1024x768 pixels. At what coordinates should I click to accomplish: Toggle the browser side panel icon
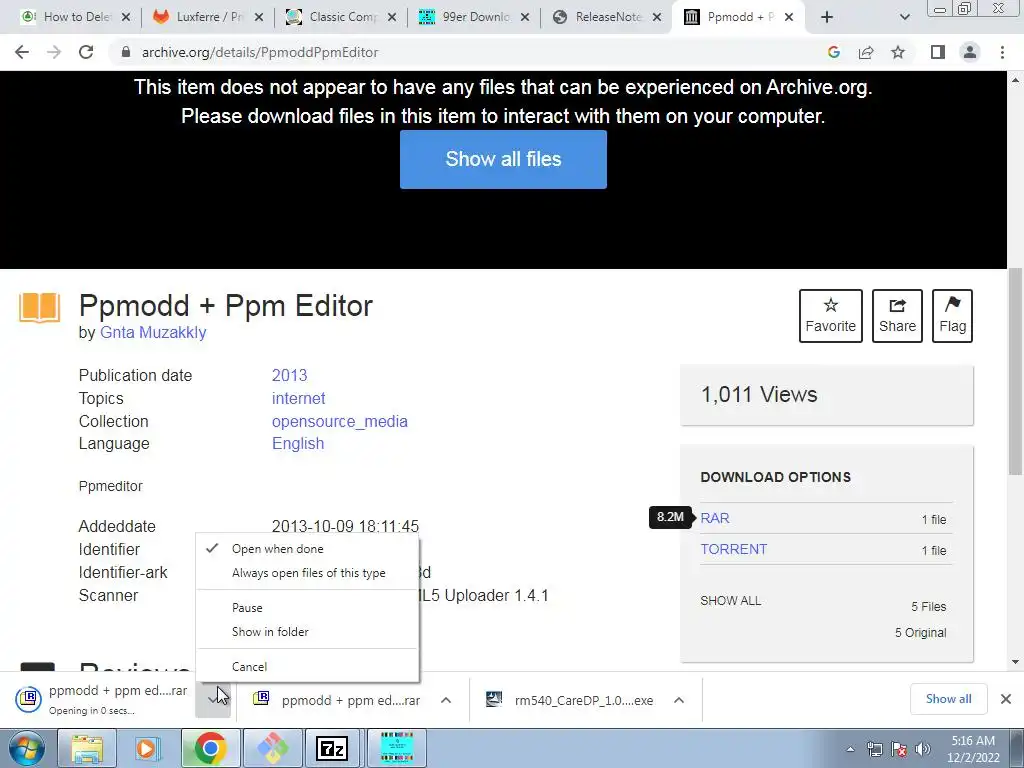938,52
